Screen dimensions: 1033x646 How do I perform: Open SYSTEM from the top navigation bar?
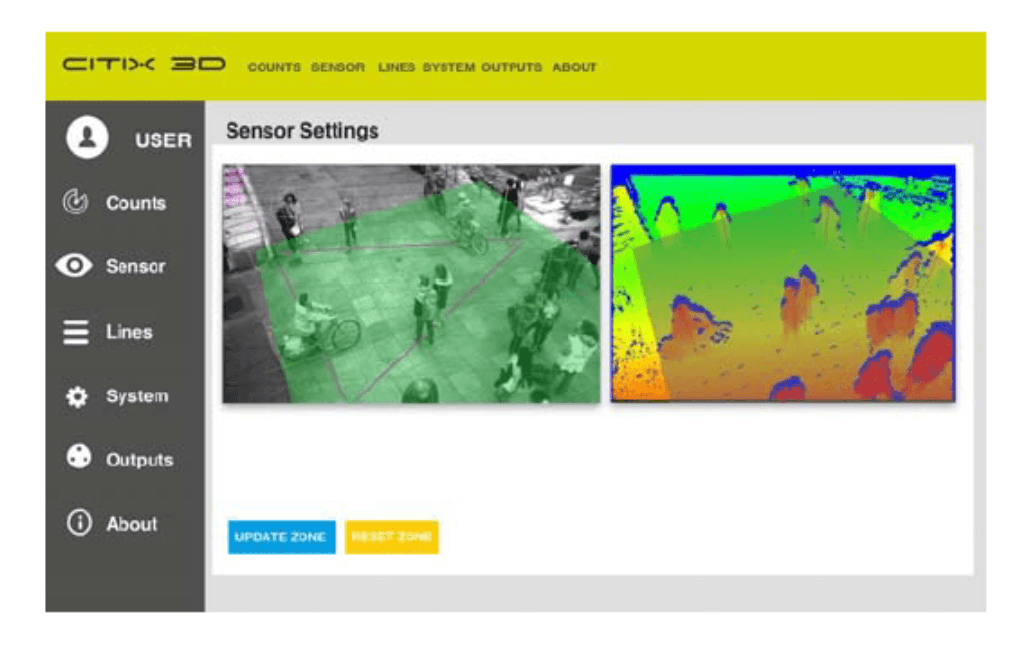[x=449, y=67]
